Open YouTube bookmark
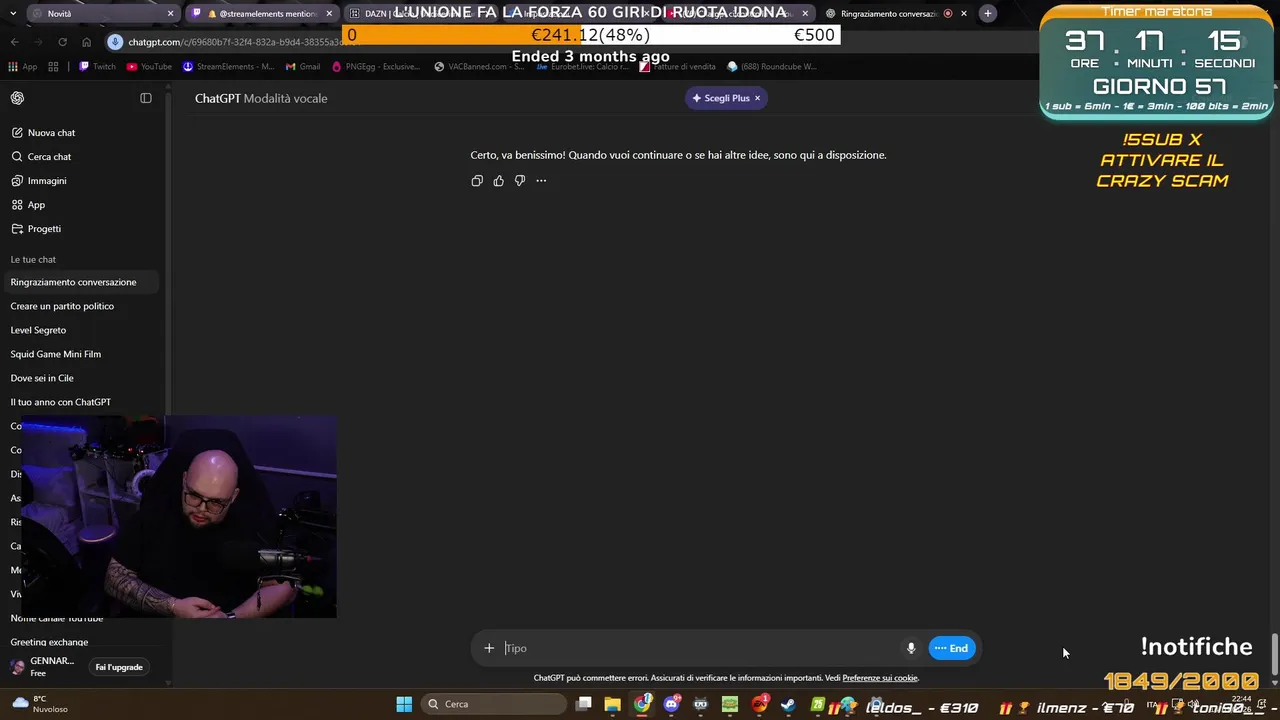The width and height of the screenshot is (1280, 720). (x=148, y=67)
